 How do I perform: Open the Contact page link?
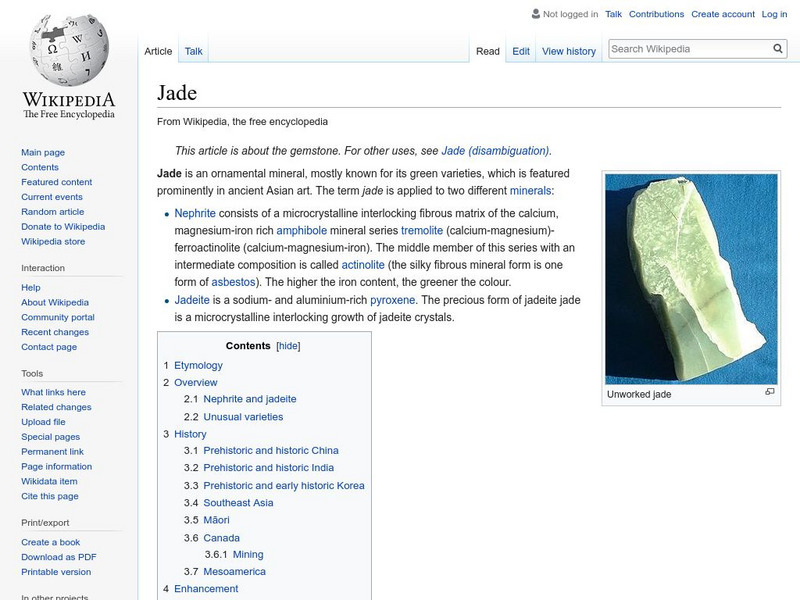click(x=49, y=347)
